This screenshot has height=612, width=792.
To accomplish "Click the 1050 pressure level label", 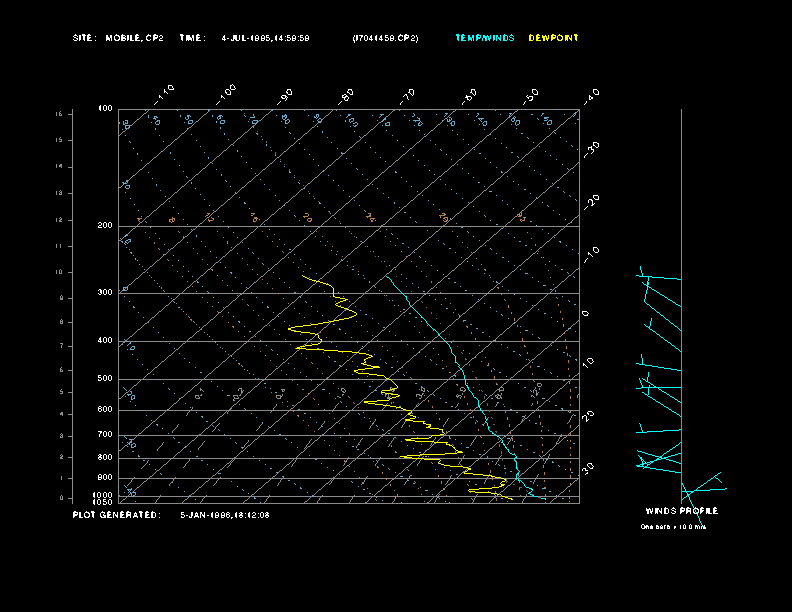I will [x=103, y=502].
